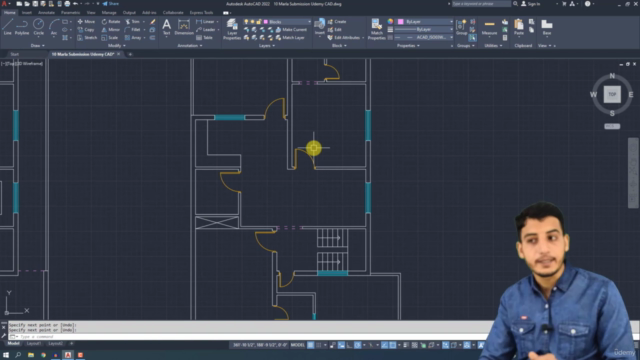This screenshot has height=360, width=640.
Task: Click Make Current layer button
Action: [x=291, y=29]
